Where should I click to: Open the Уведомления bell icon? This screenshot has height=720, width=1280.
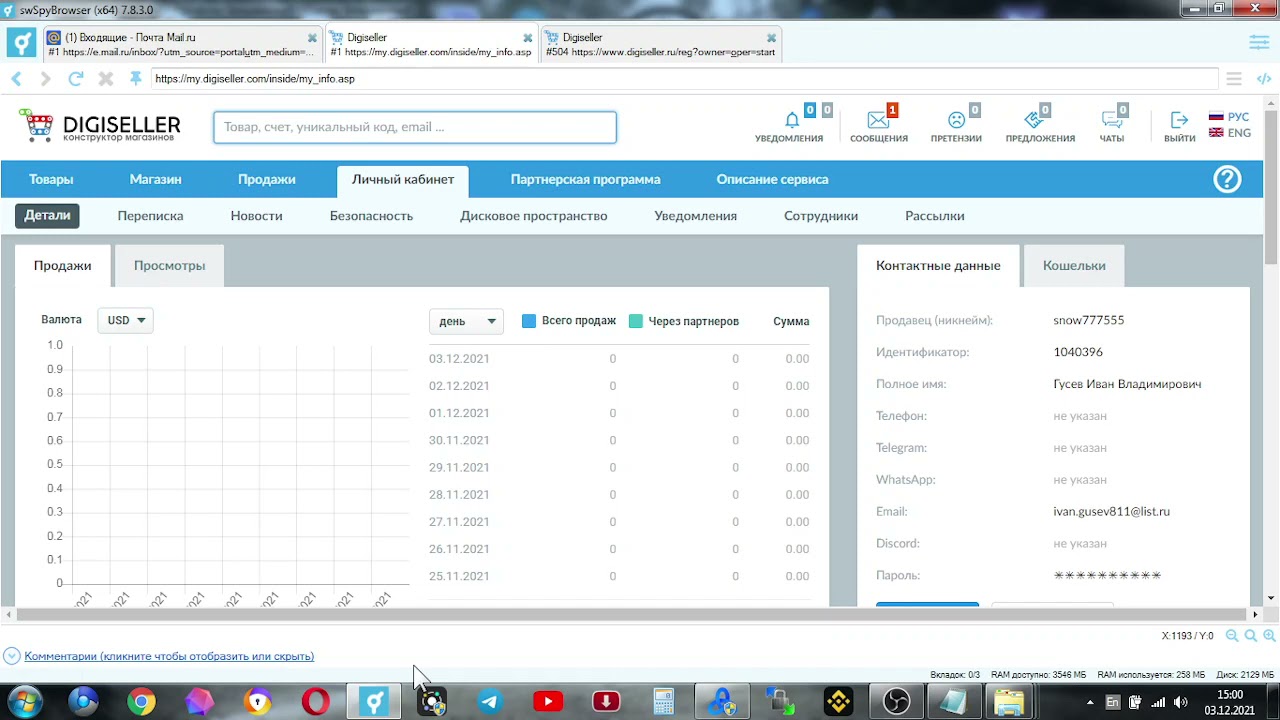tap(791, 120)
